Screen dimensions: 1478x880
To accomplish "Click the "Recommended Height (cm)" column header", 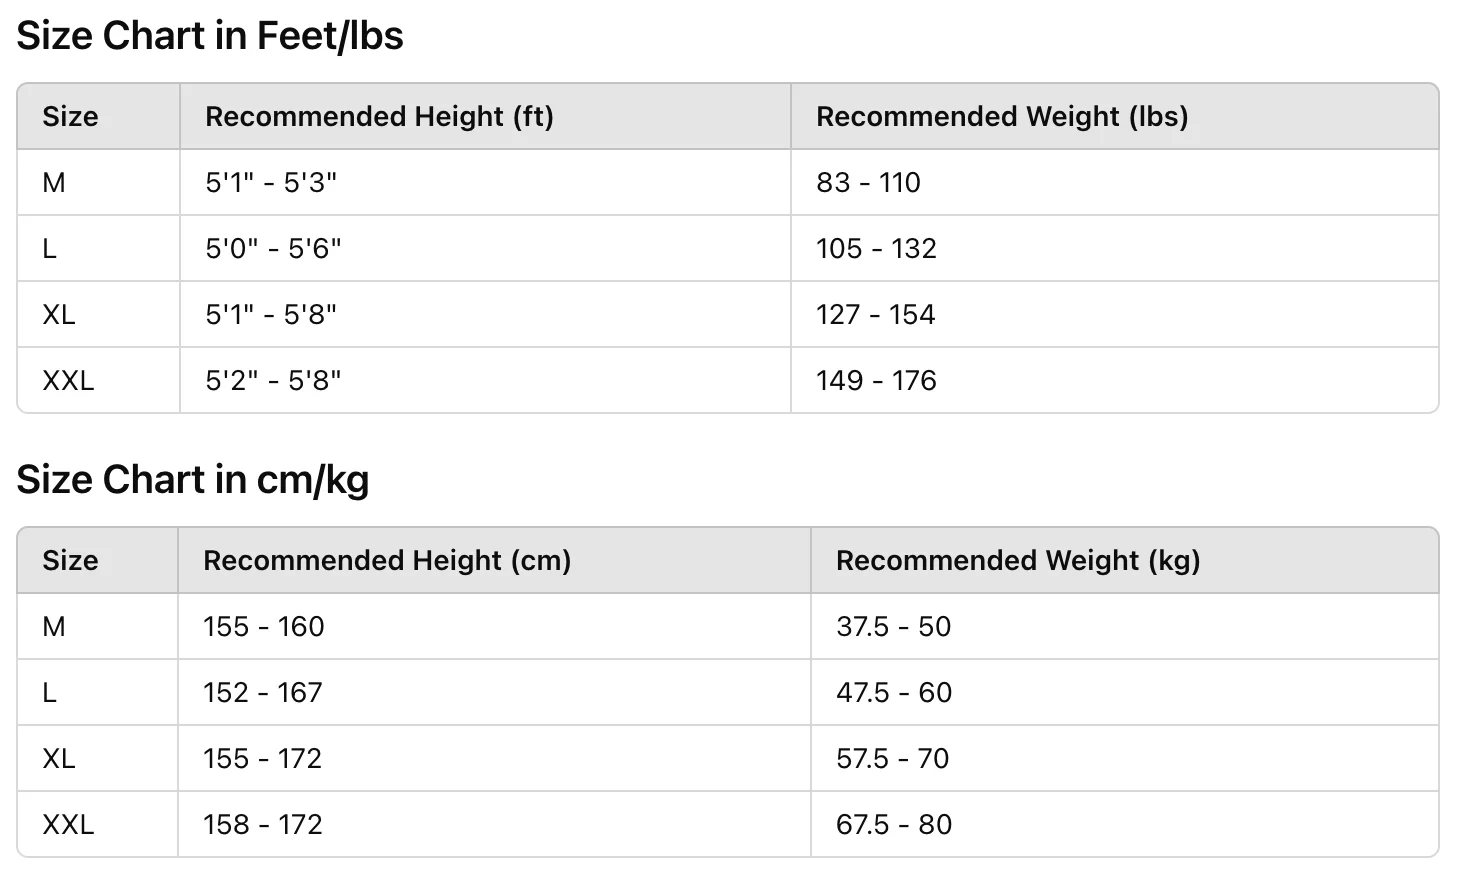I will pos(387,561).
